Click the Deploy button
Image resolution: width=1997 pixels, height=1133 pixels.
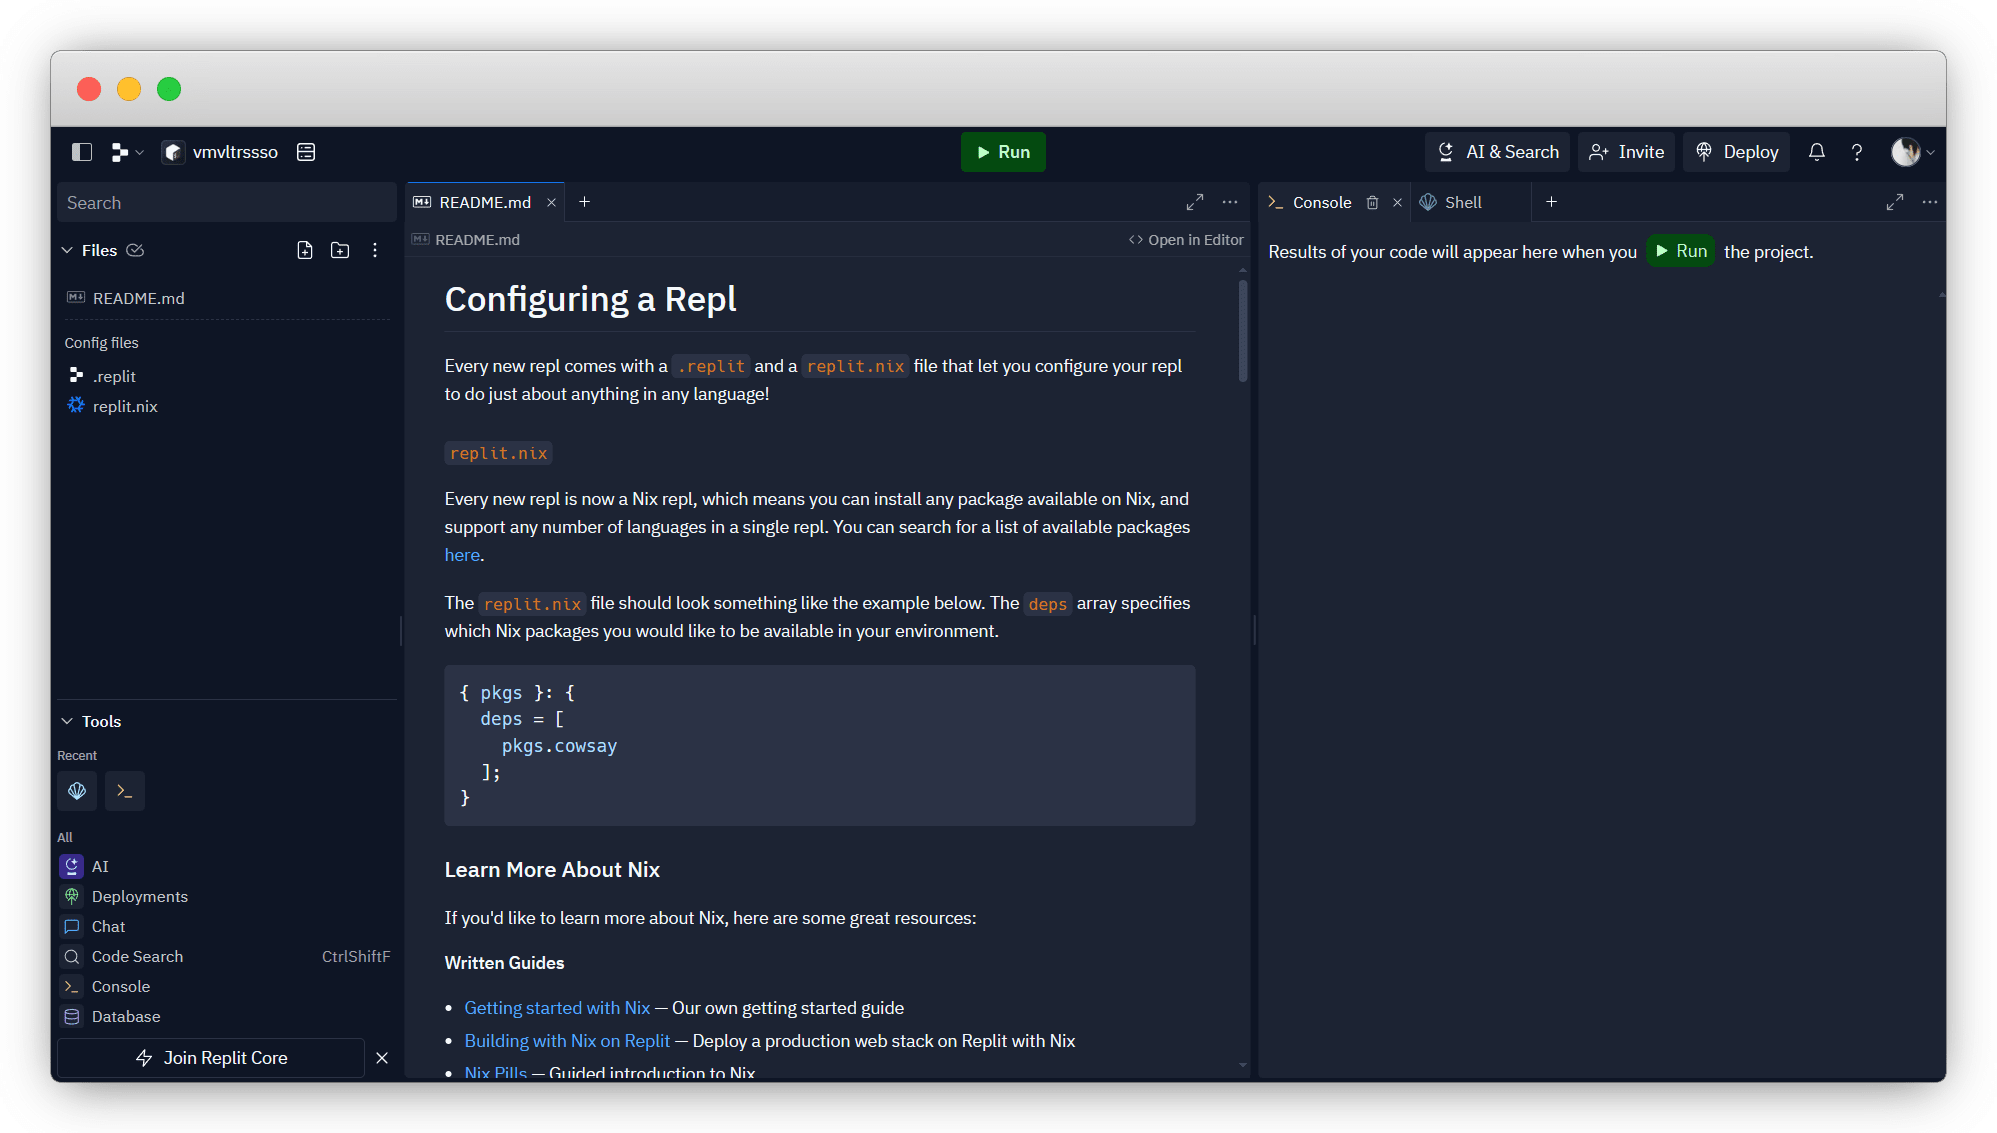1737,152
